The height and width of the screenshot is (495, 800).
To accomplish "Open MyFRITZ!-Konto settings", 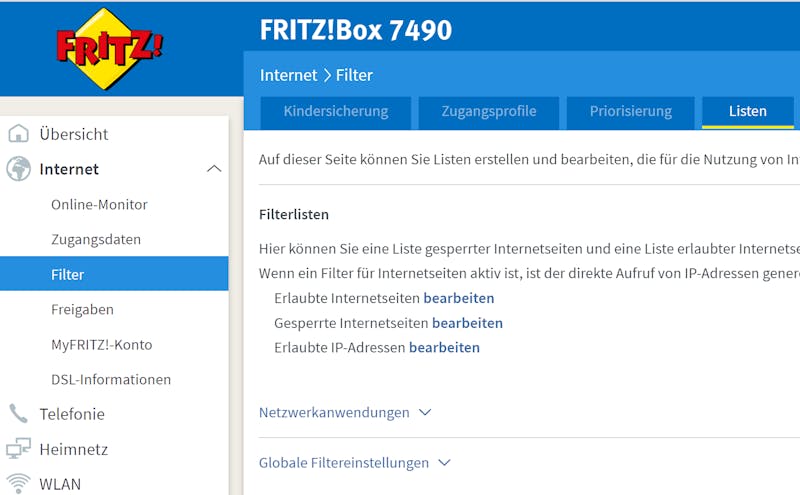I will pos(102,345).
